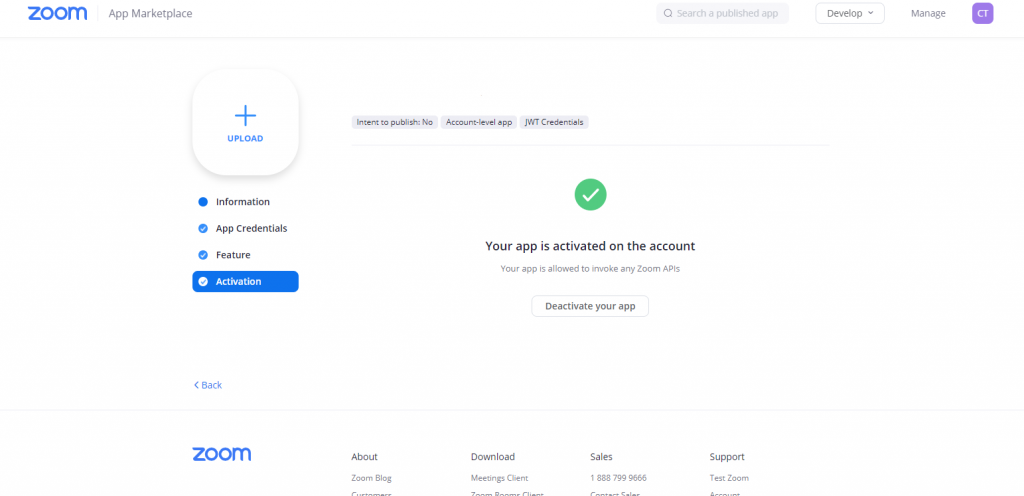Open the Manage menu item
Image resolution: width=1024 pixels, height=496 pixels.
point(927,14)
